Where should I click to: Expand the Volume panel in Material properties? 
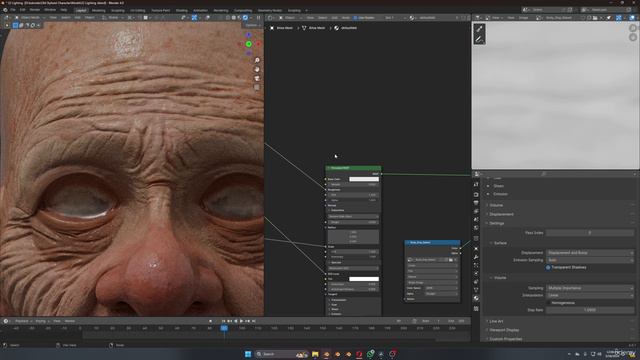496,205
